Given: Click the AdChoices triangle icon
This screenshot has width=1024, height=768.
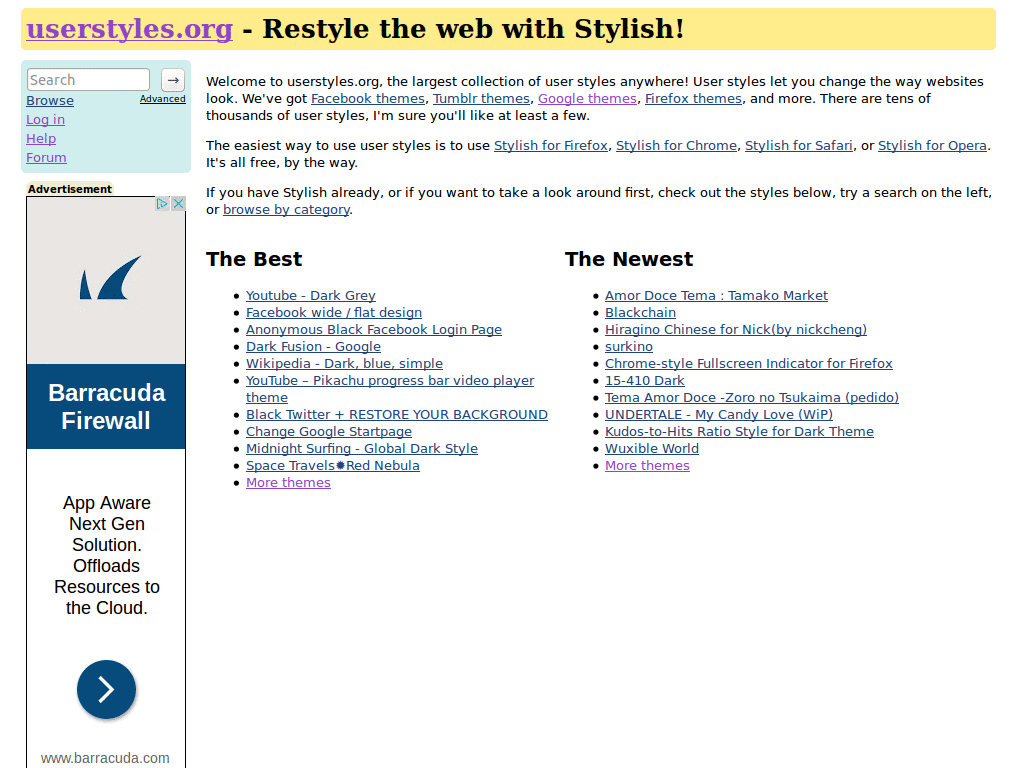Looking at the screenshot, I should (x=162, y=204).
